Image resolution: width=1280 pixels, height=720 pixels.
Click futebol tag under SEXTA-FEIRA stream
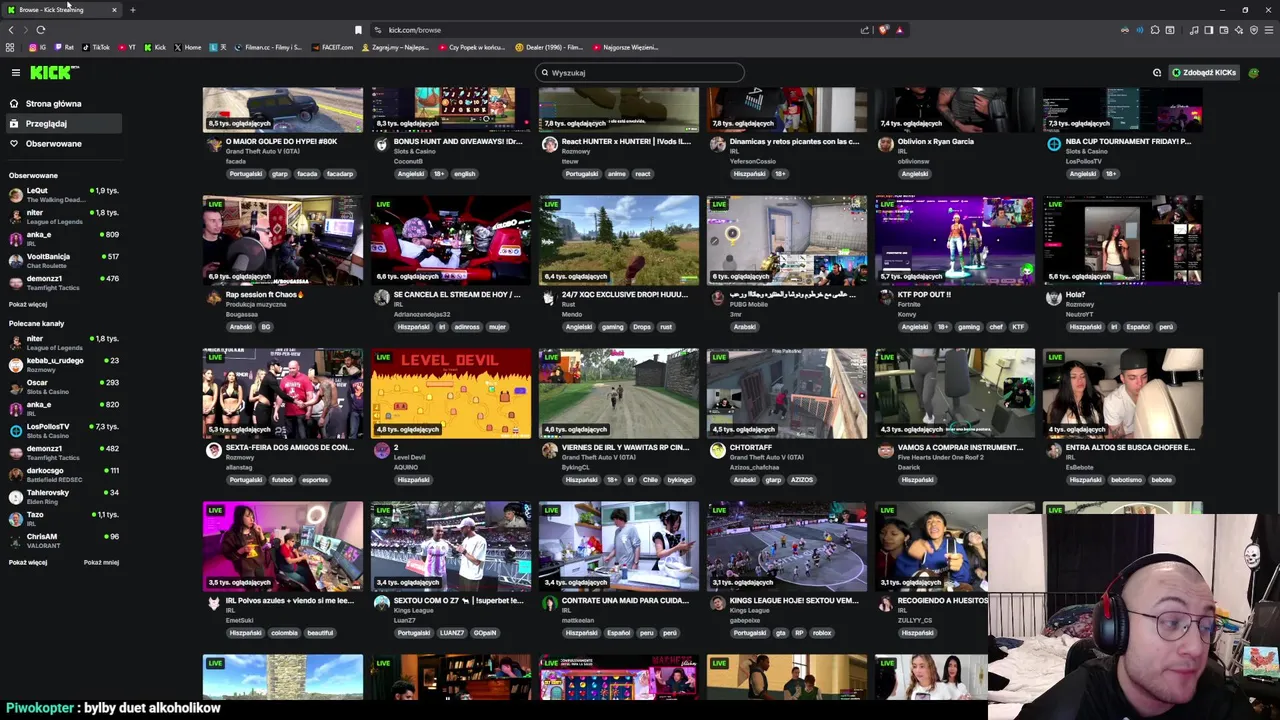coord(282,480)
